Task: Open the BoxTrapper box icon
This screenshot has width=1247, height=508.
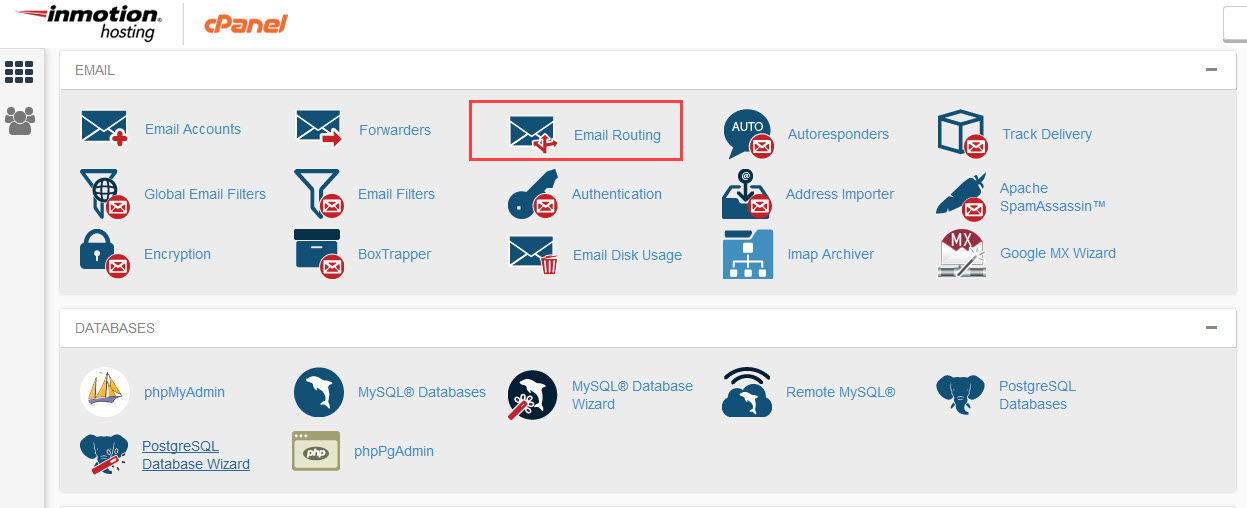Action: (319, 254)
